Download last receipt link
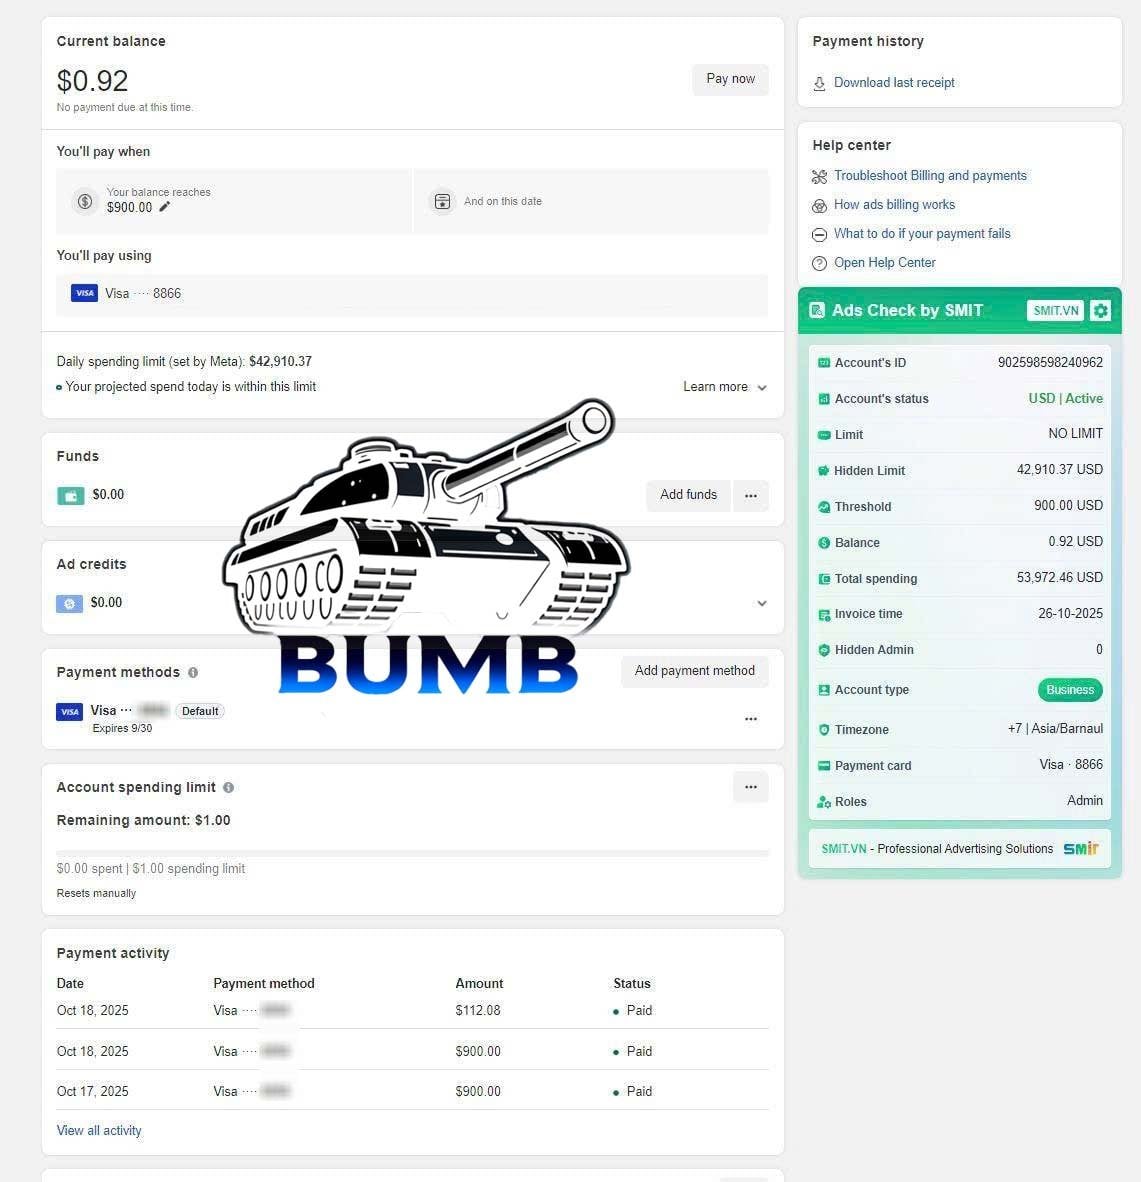The width and height of the screenshot is (1141, 1182). click(894, 82)
